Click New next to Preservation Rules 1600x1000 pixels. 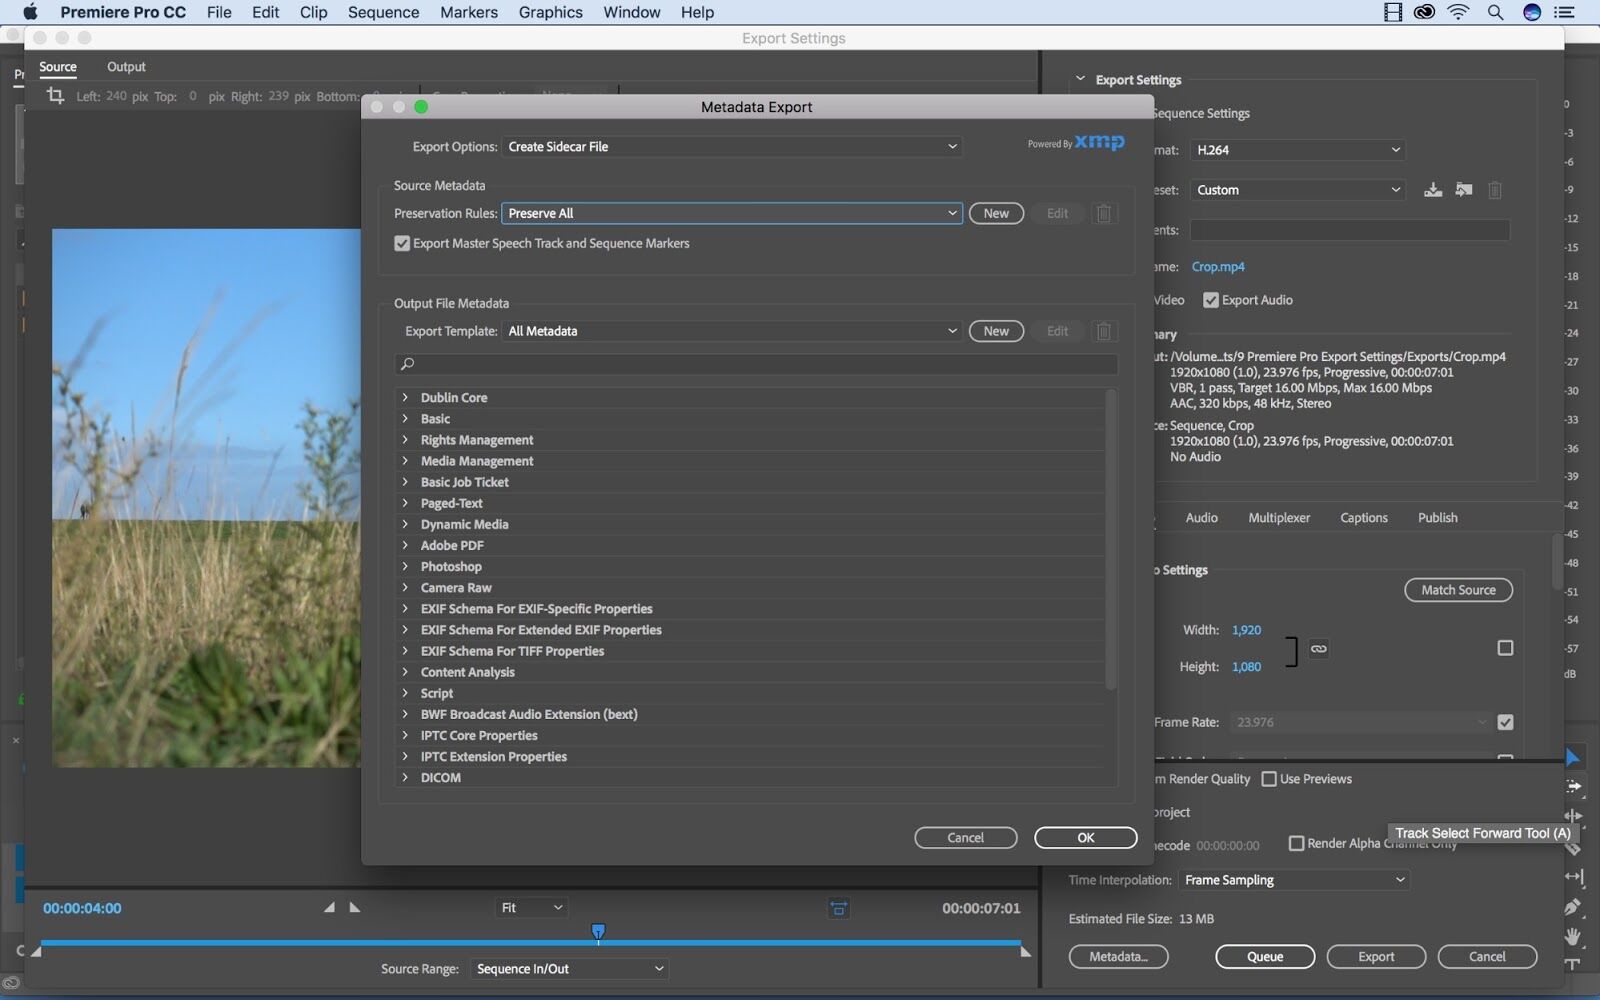tap(996, 213)
